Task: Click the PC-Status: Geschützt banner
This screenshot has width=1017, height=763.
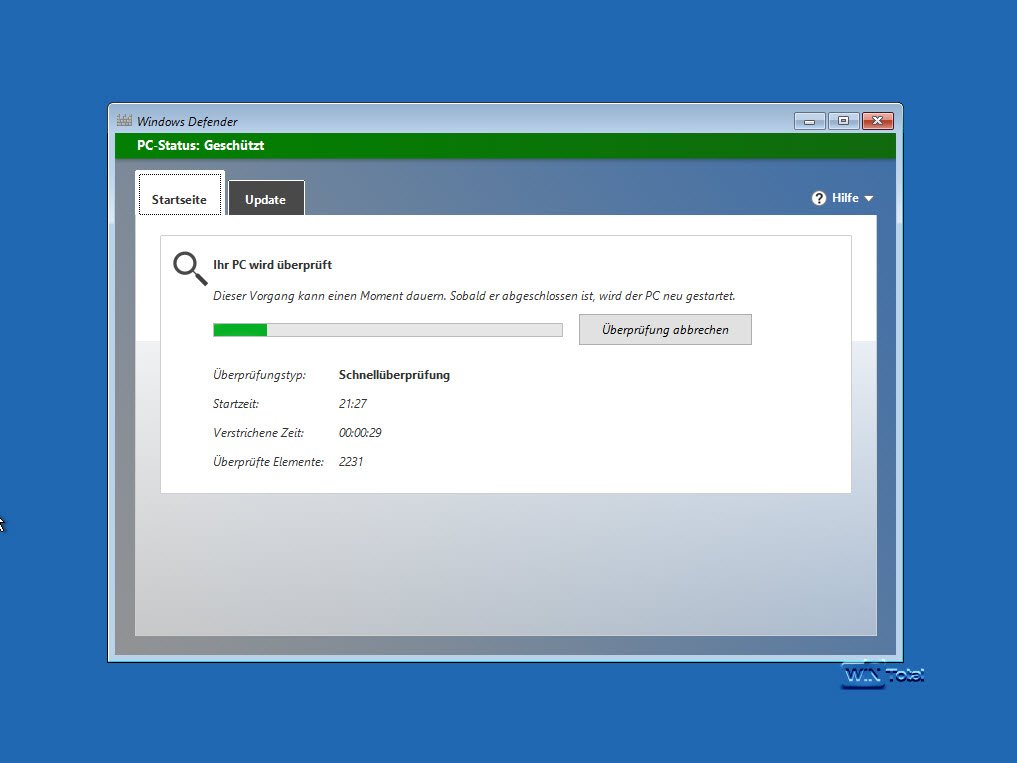Action: 505,145
